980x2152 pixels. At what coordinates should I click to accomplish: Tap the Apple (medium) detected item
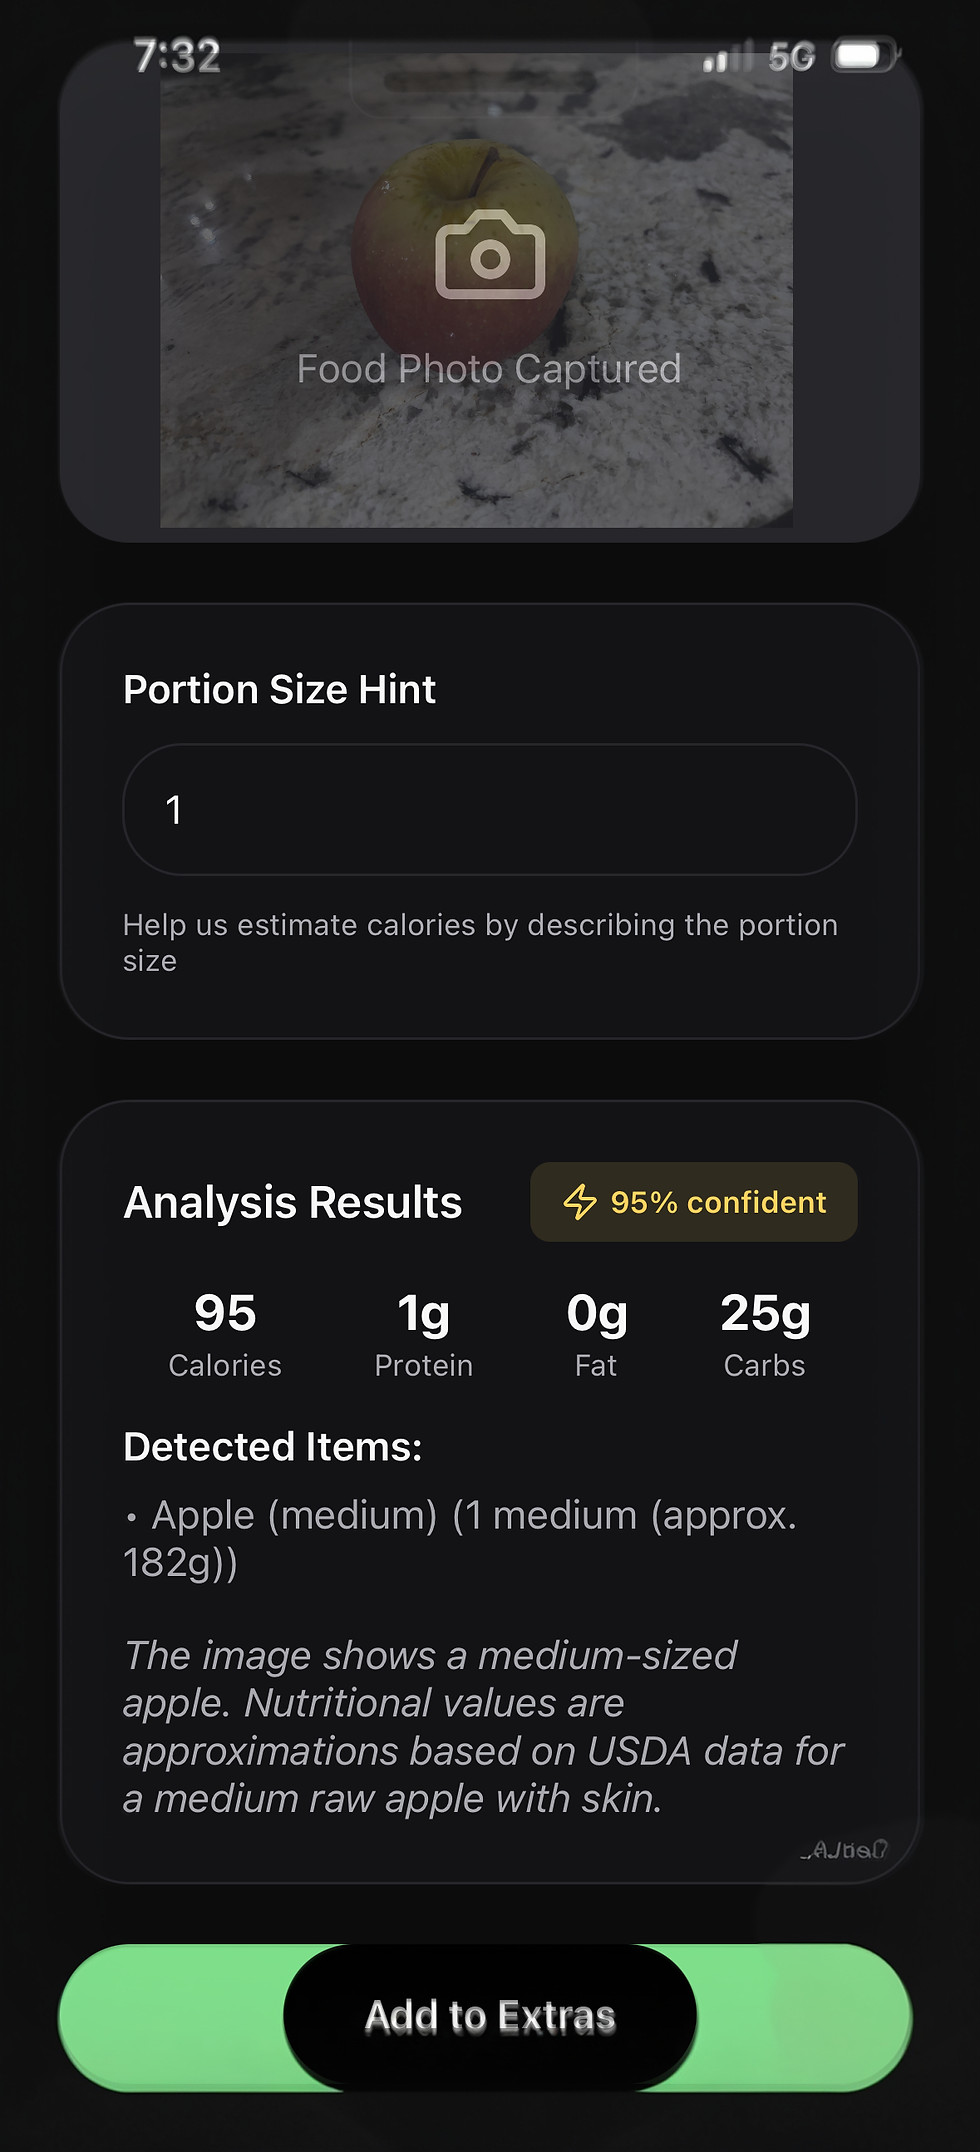[x=460, y=1539]
